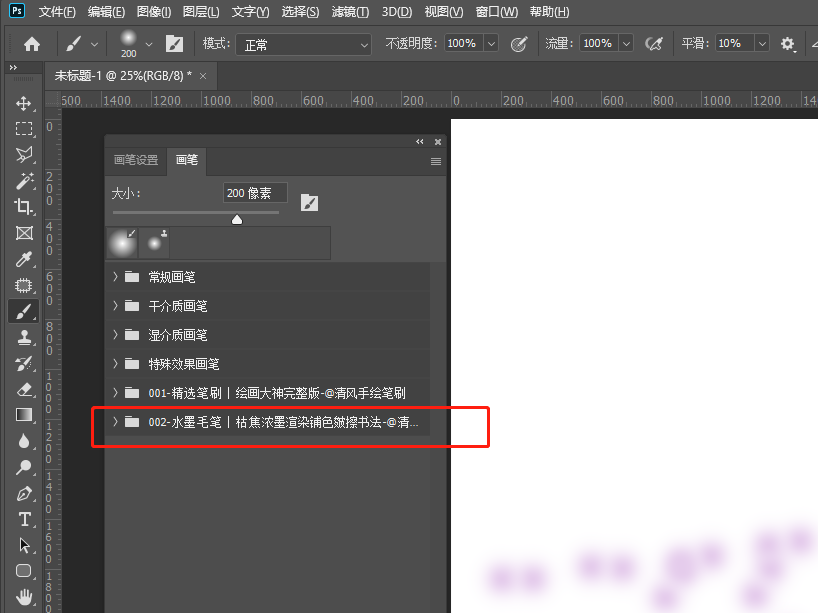Close the 未标题-1 document tab

click(203, 76)
